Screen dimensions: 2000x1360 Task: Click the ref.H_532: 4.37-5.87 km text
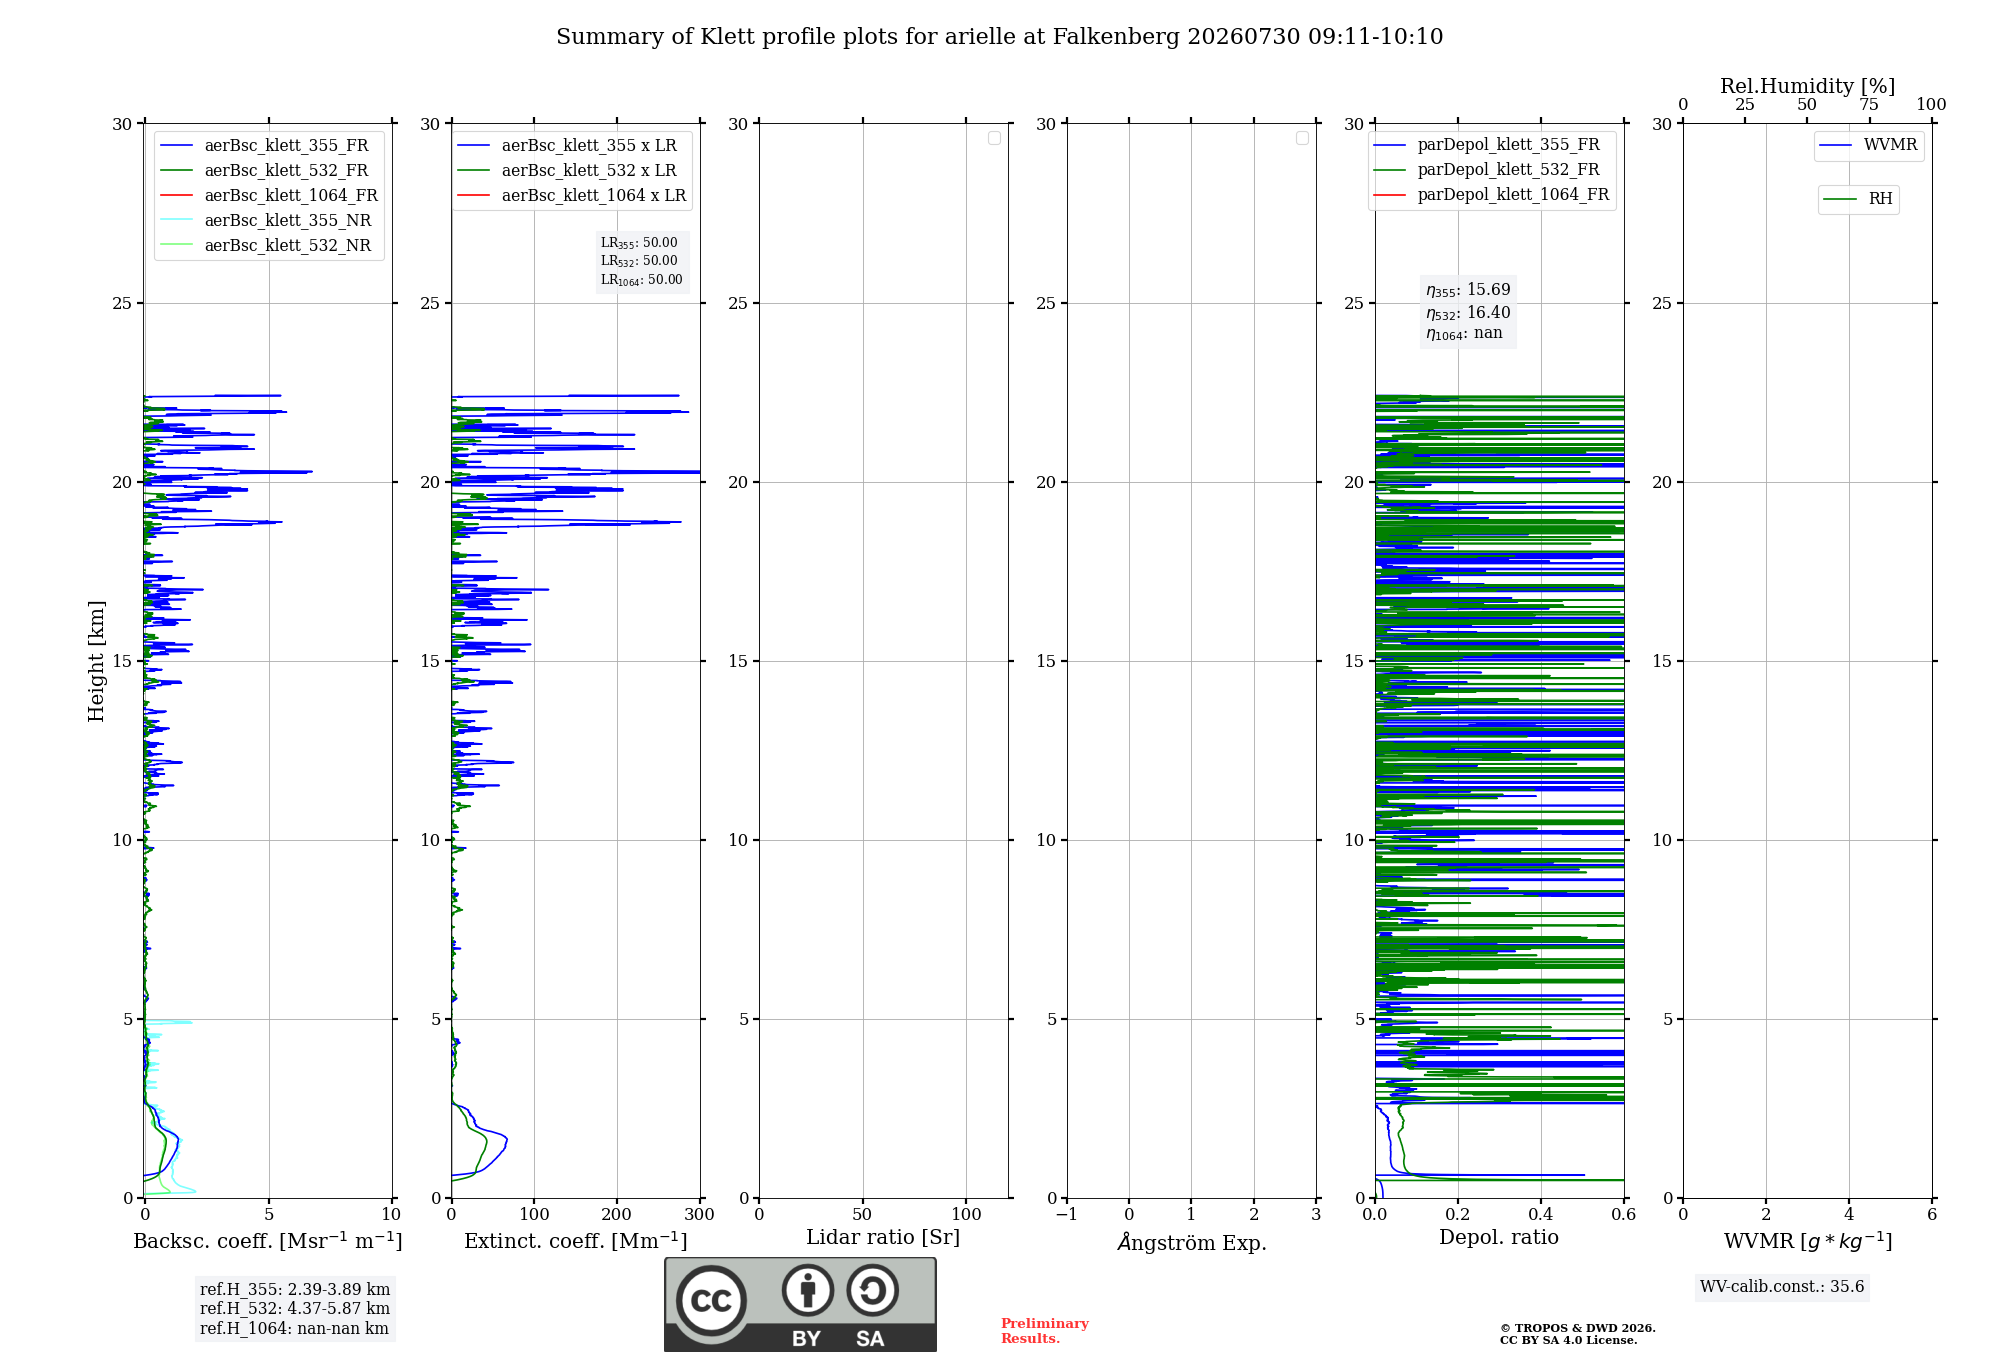295,1309
